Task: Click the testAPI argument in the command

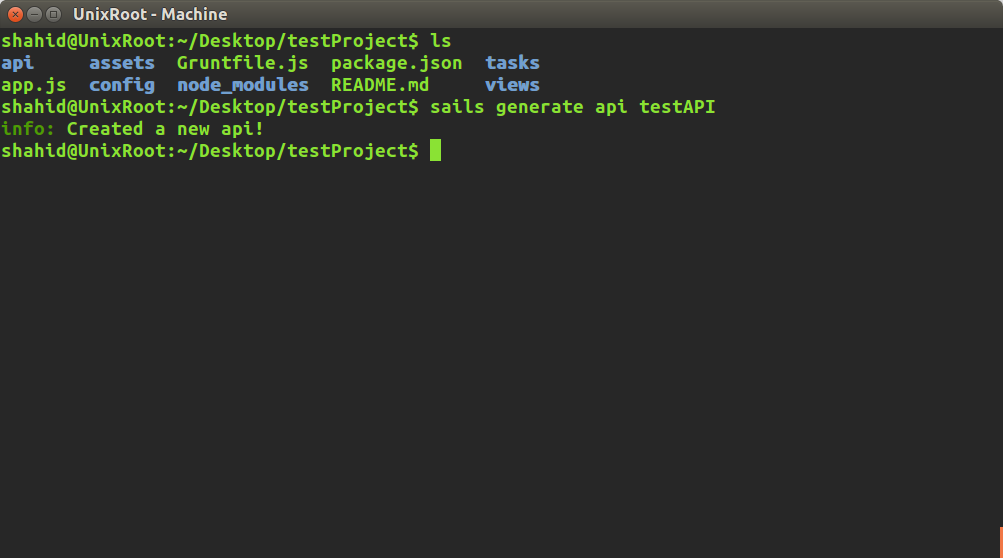Action: pos(677,107)
